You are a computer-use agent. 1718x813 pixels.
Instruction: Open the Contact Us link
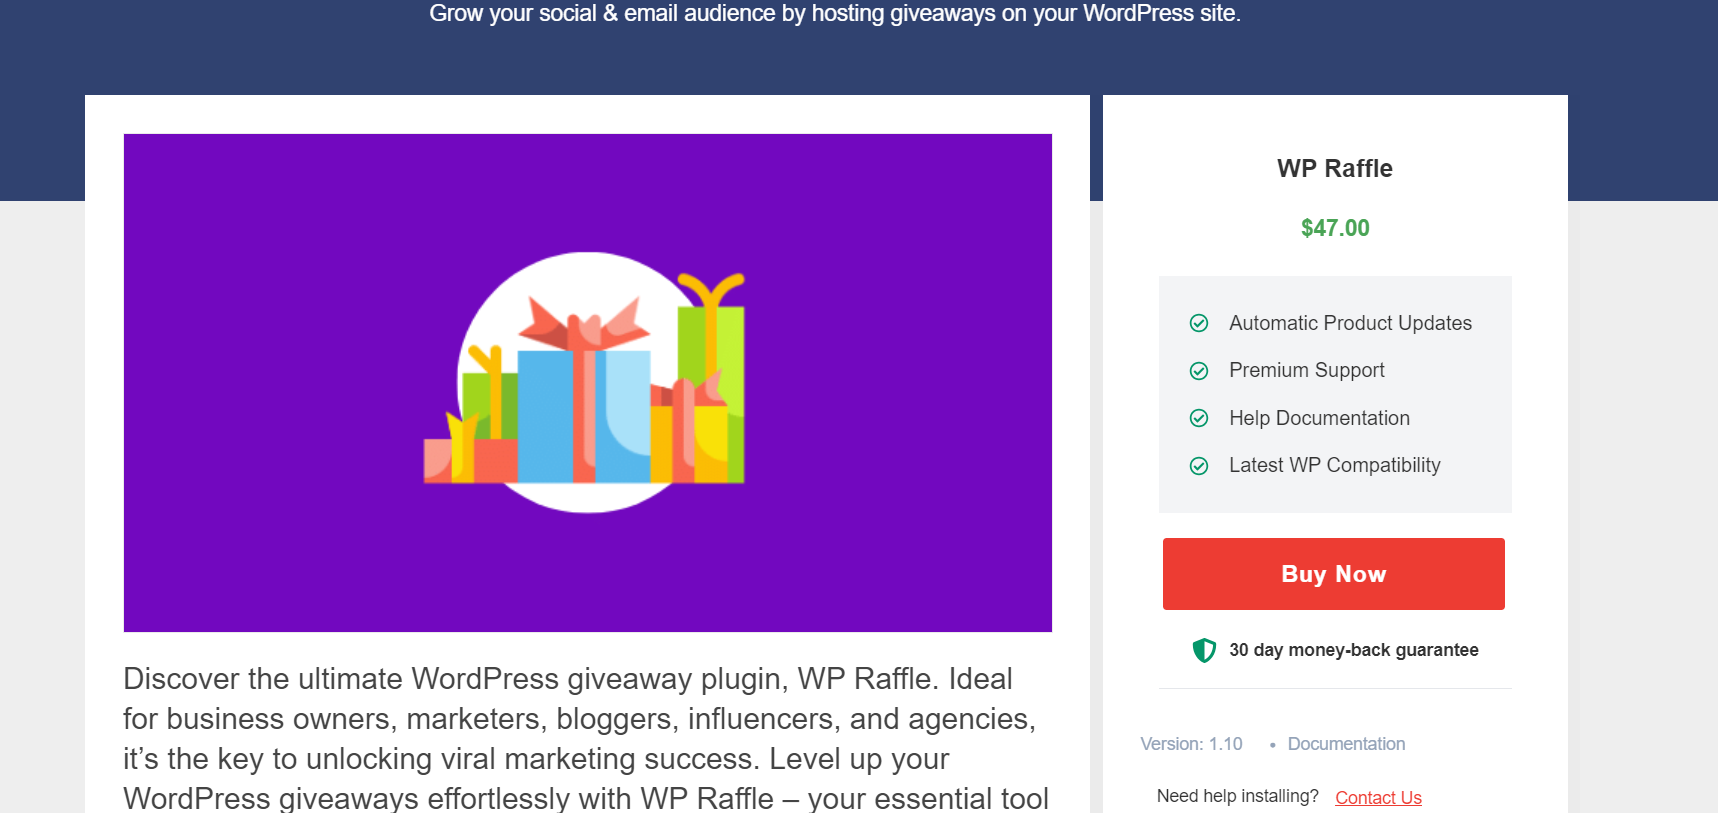coord(1377,797)
